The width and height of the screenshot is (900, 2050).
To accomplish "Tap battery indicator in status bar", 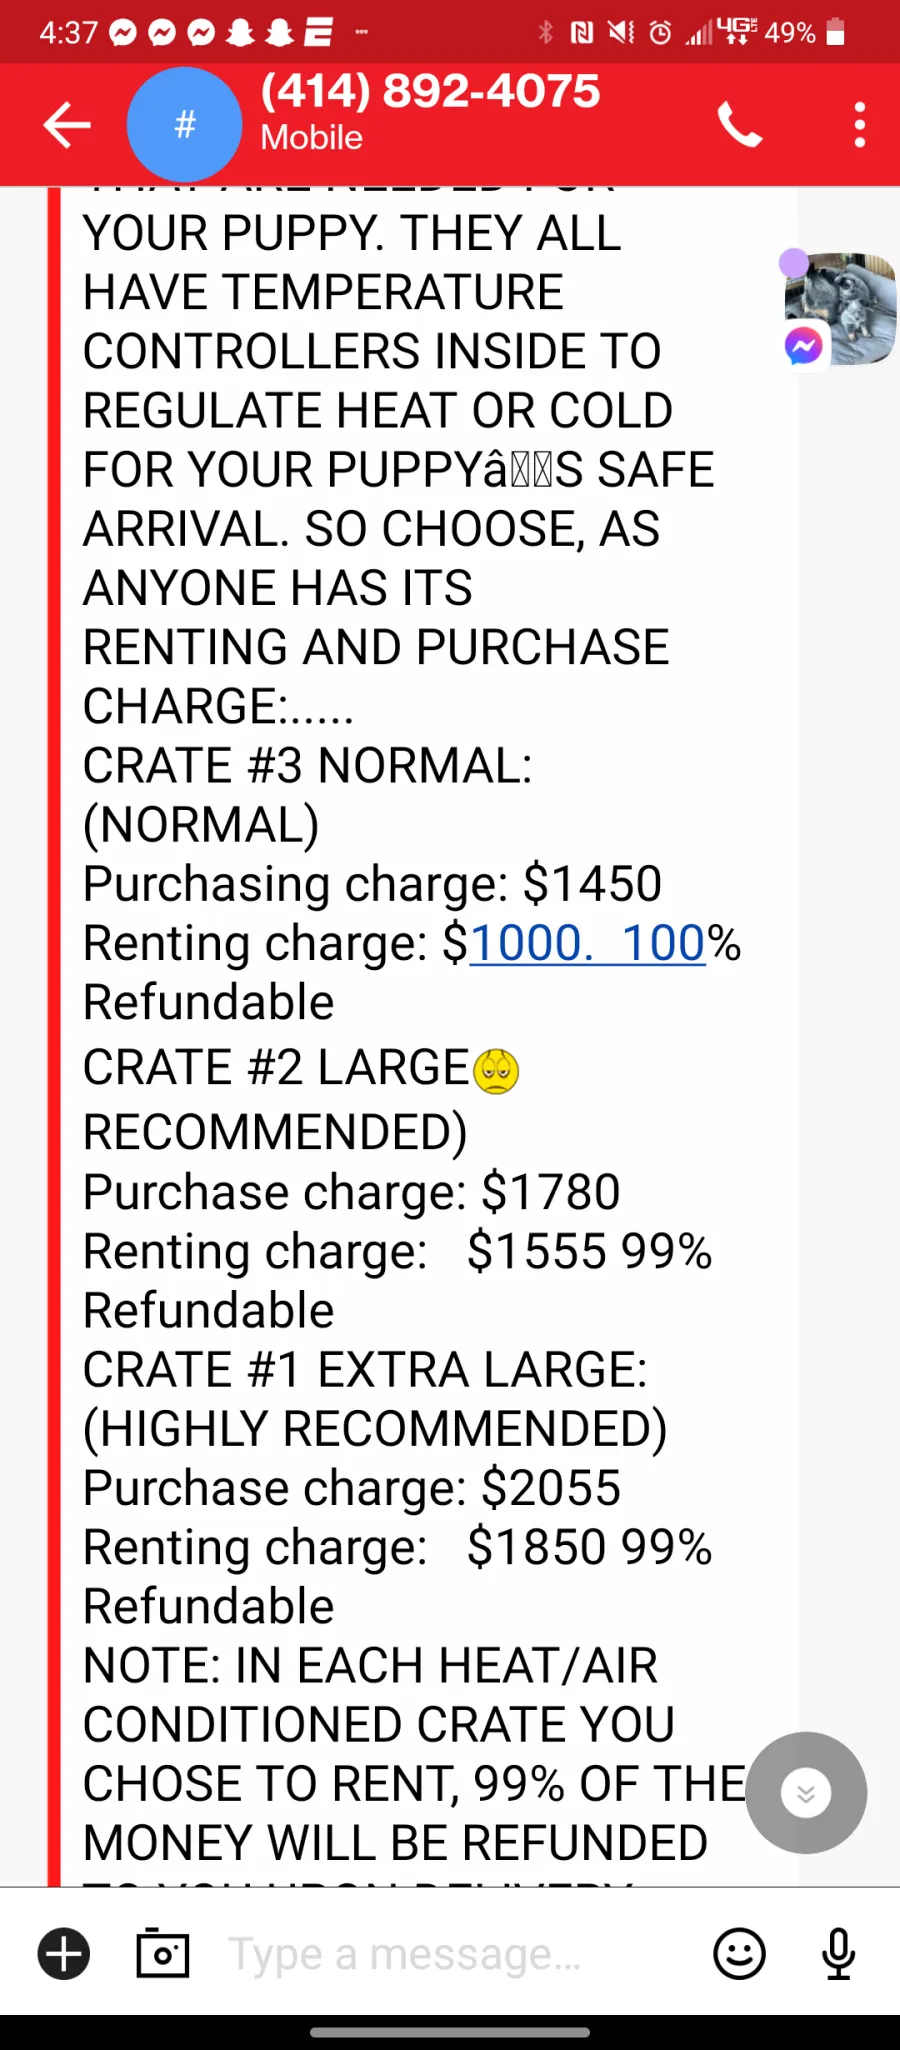I will (836, 33).
